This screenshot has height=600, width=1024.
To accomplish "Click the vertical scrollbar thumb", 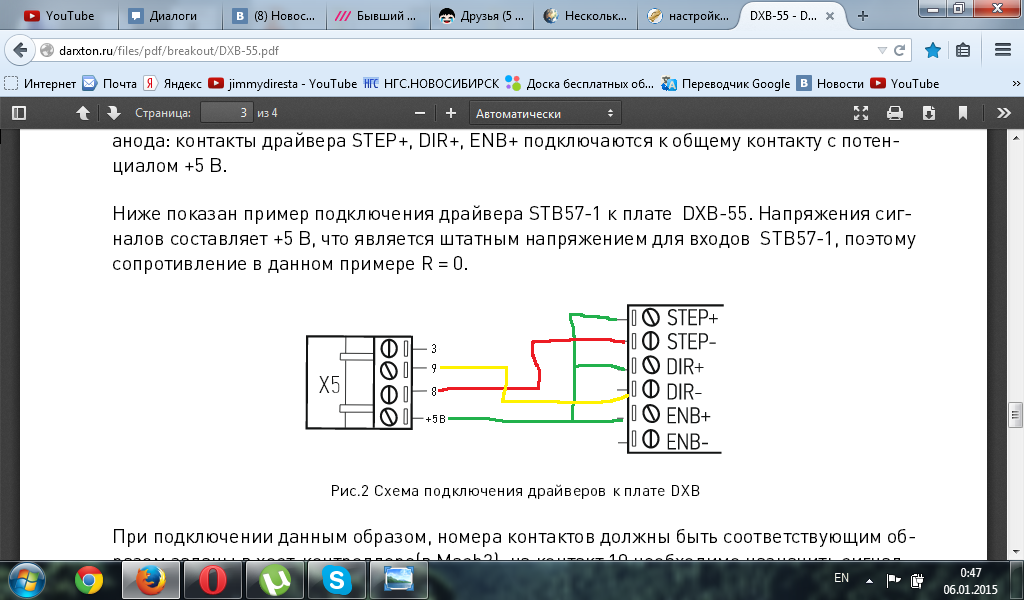I will pyautogui.click(x=1015, y=415).
